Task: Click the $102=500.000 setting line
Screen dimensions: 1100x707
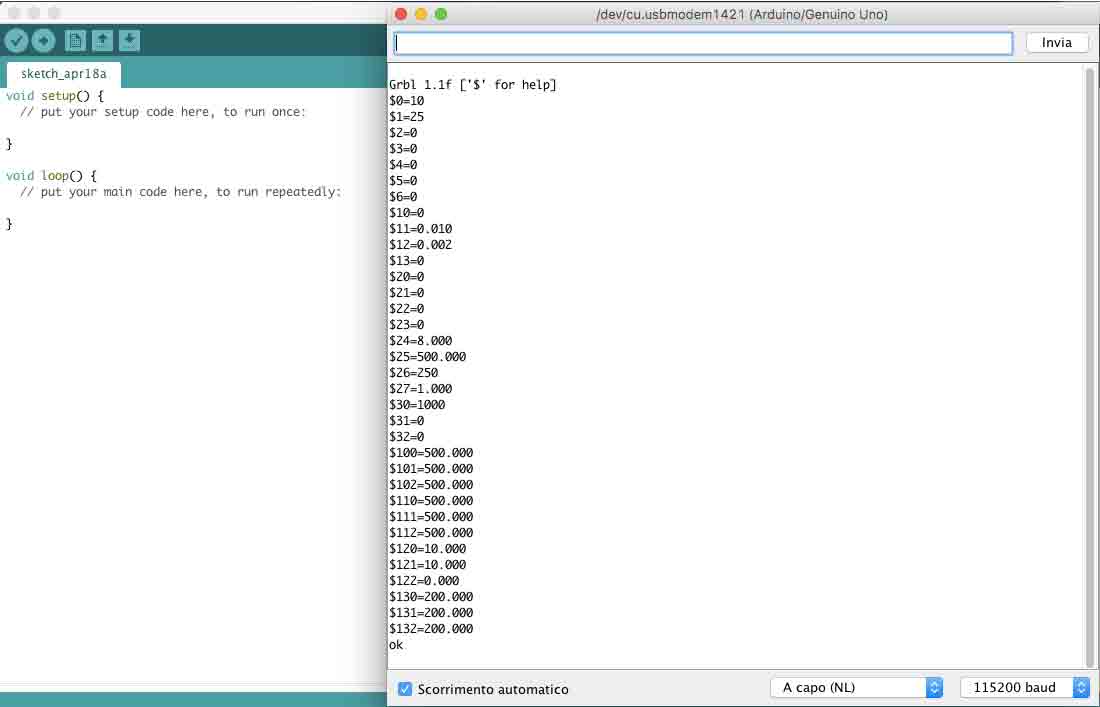Action: tap(431, 485)
